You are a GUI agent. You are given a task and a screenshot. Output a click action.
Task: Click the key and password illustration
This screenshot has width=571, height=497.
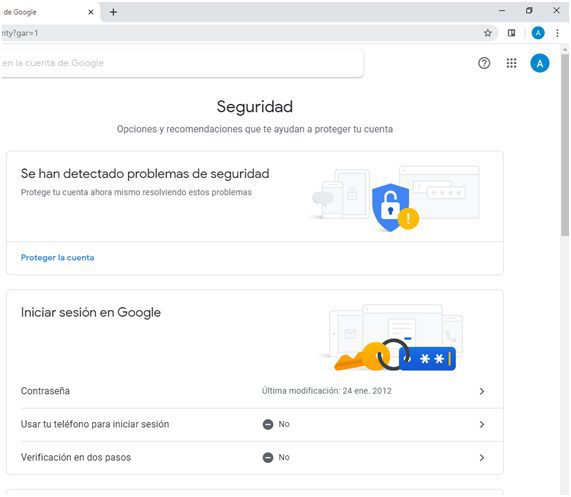[395, 355]
